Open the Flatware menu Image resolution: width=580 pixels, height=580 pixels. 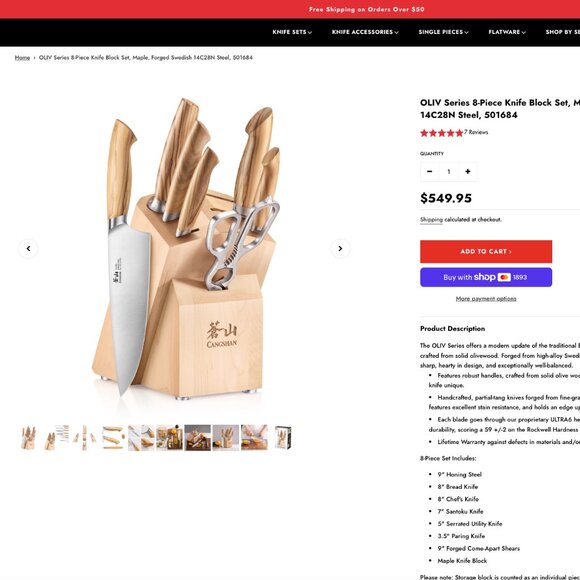[x=507, y=32]
